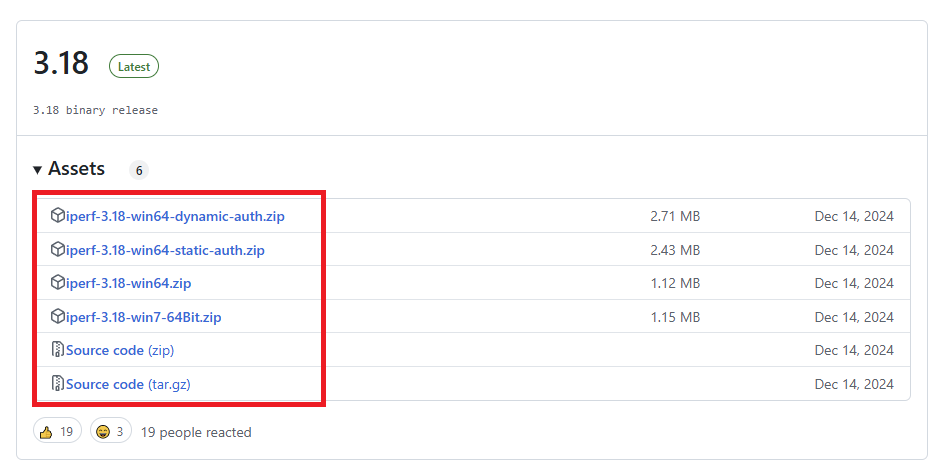Click the 1.15 MB size value
The height and width of the screenshot is (473, 952).
[675, 317]
